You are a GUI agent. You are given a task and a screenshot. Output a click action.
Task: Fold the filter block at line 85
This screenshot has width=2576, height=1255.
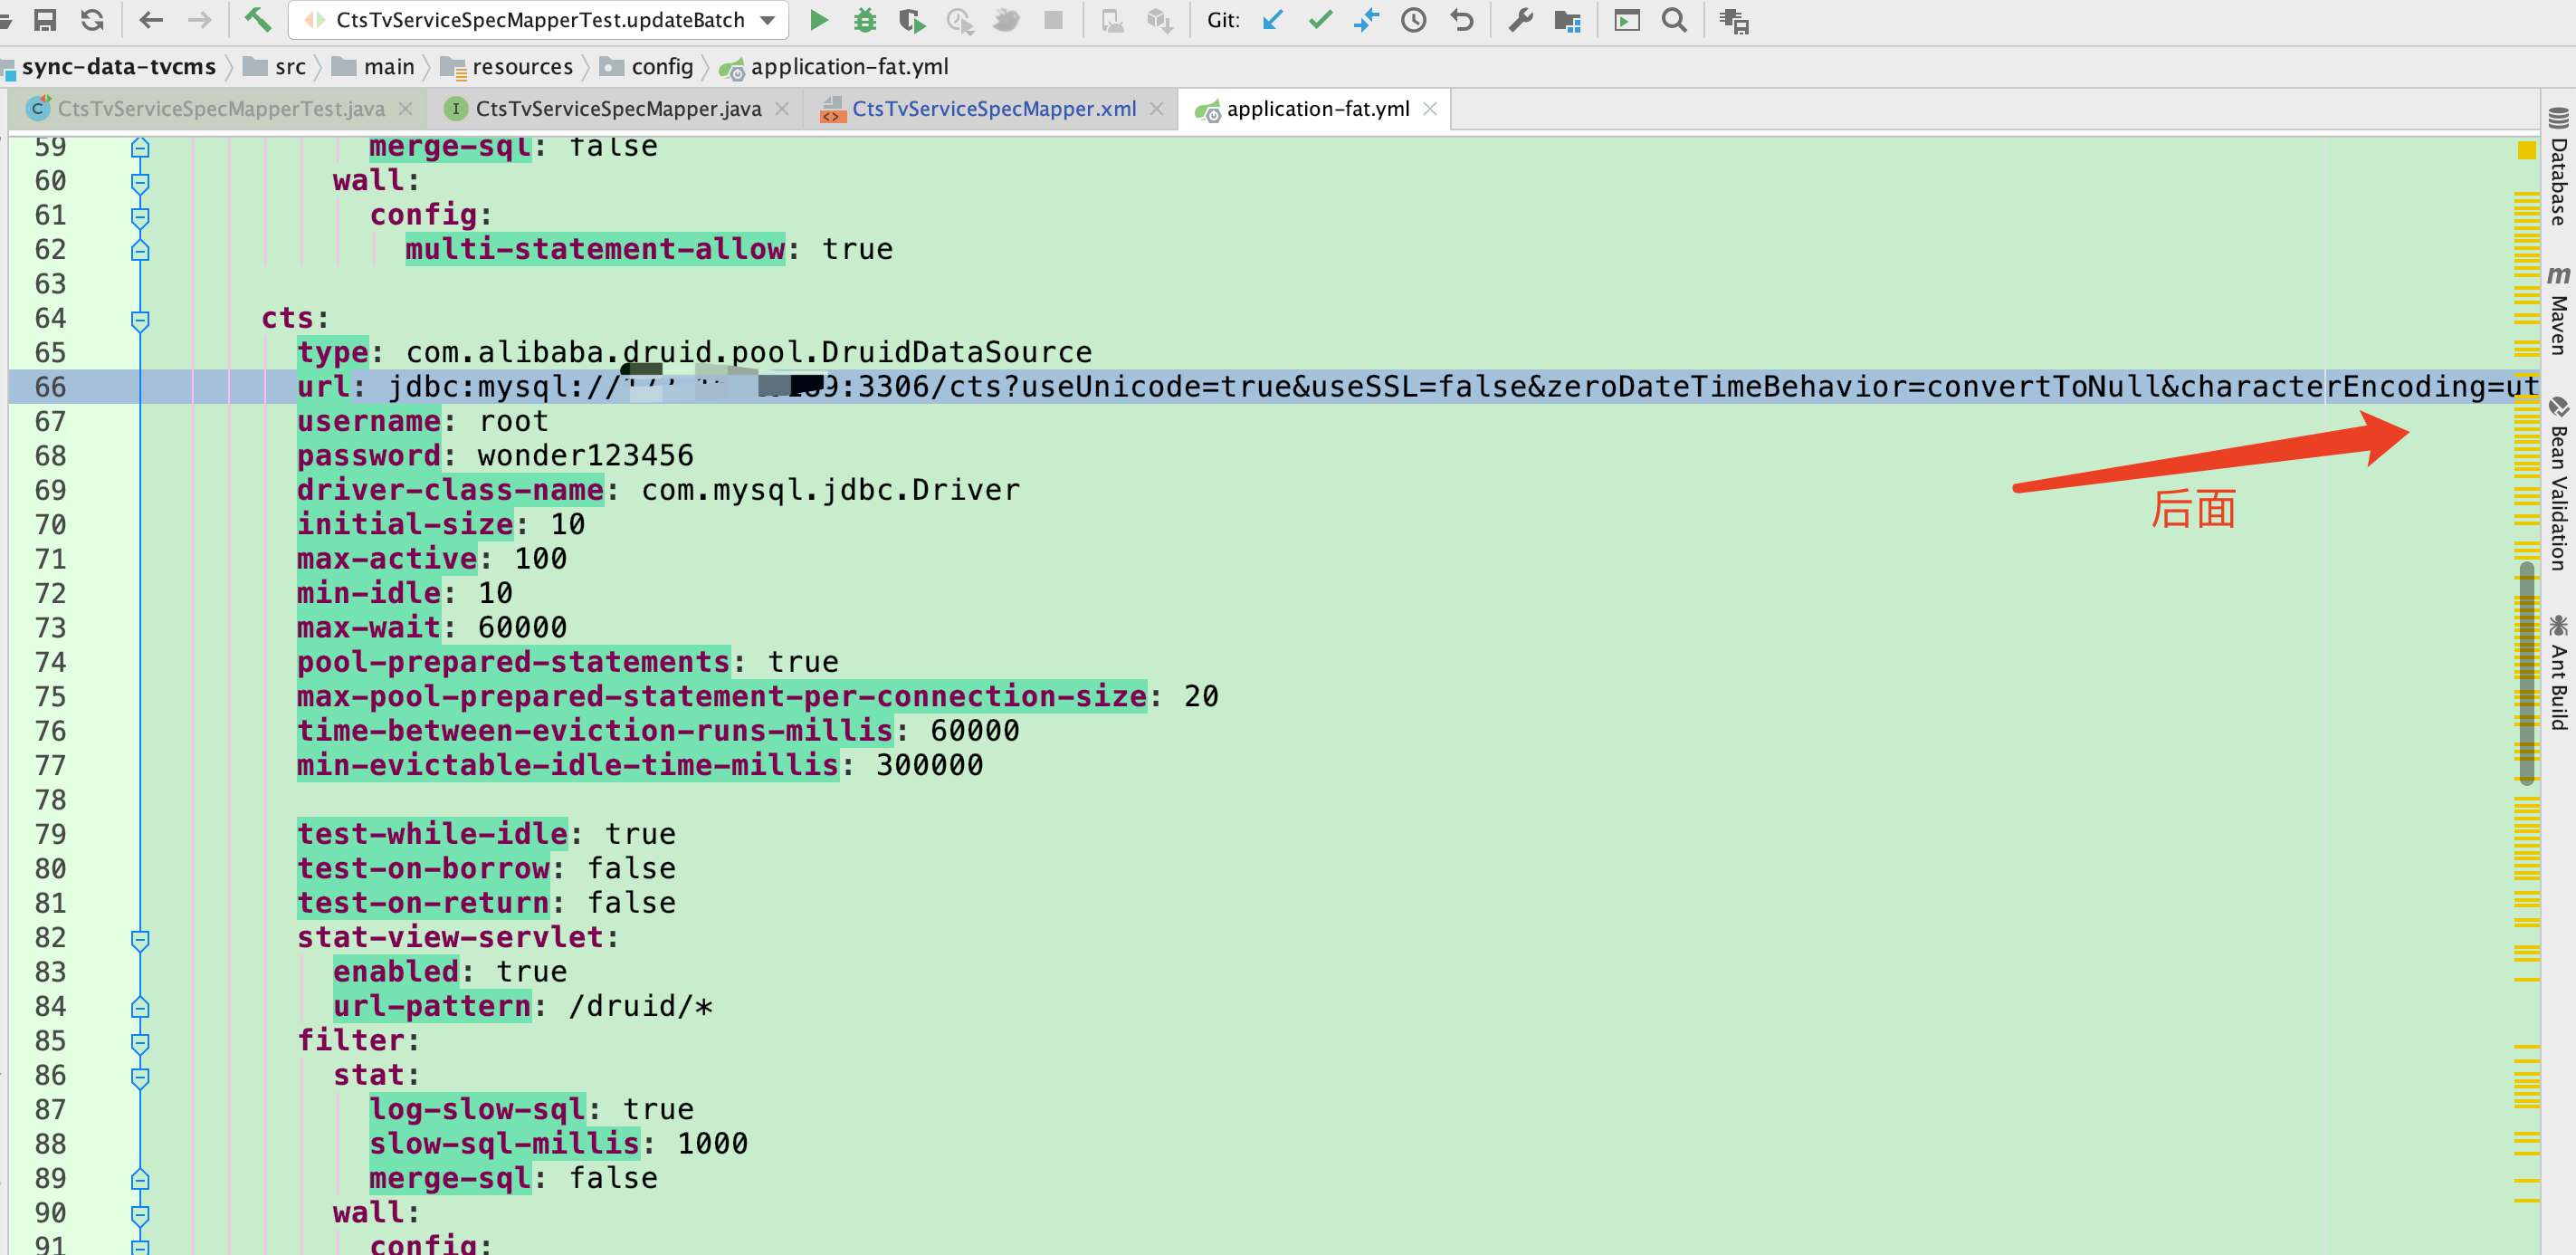[x=140, y=1042]
